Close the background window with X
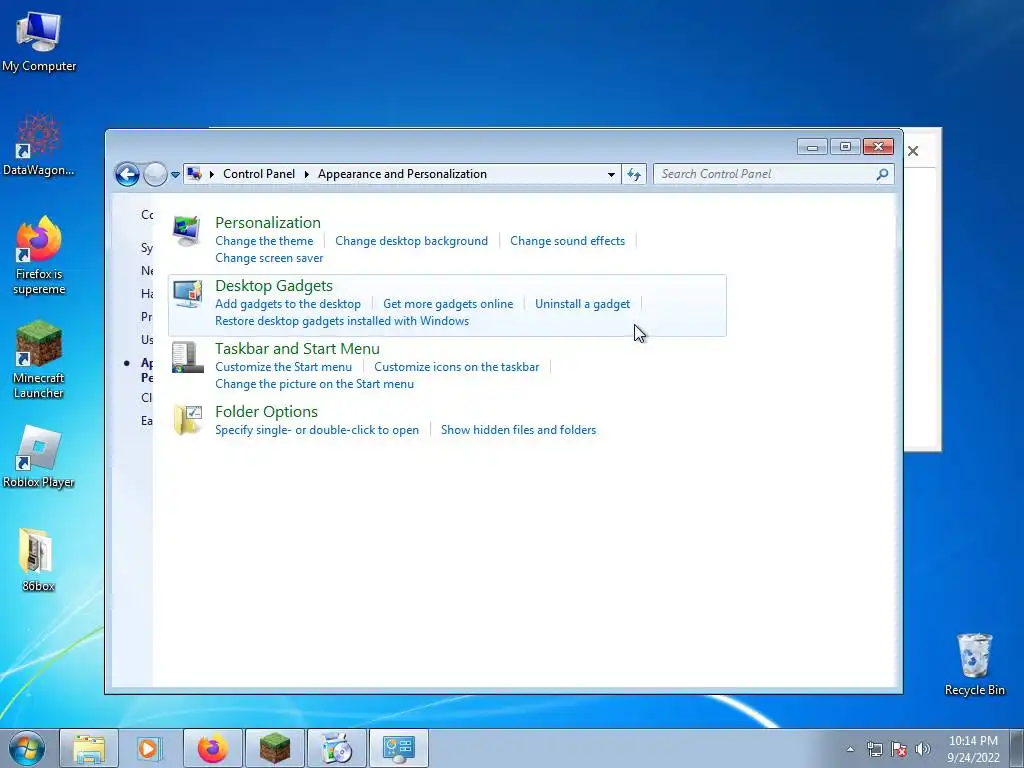The width and height of the screenshot is (1024, 768). (x=913, y=152)
